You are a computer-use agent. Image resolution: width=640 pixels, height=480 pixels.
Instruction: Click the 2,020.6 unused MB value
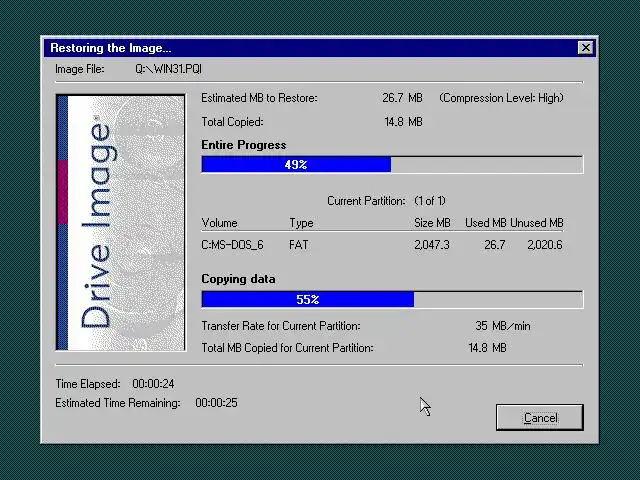pyautogui.click(x=545, y=245)
